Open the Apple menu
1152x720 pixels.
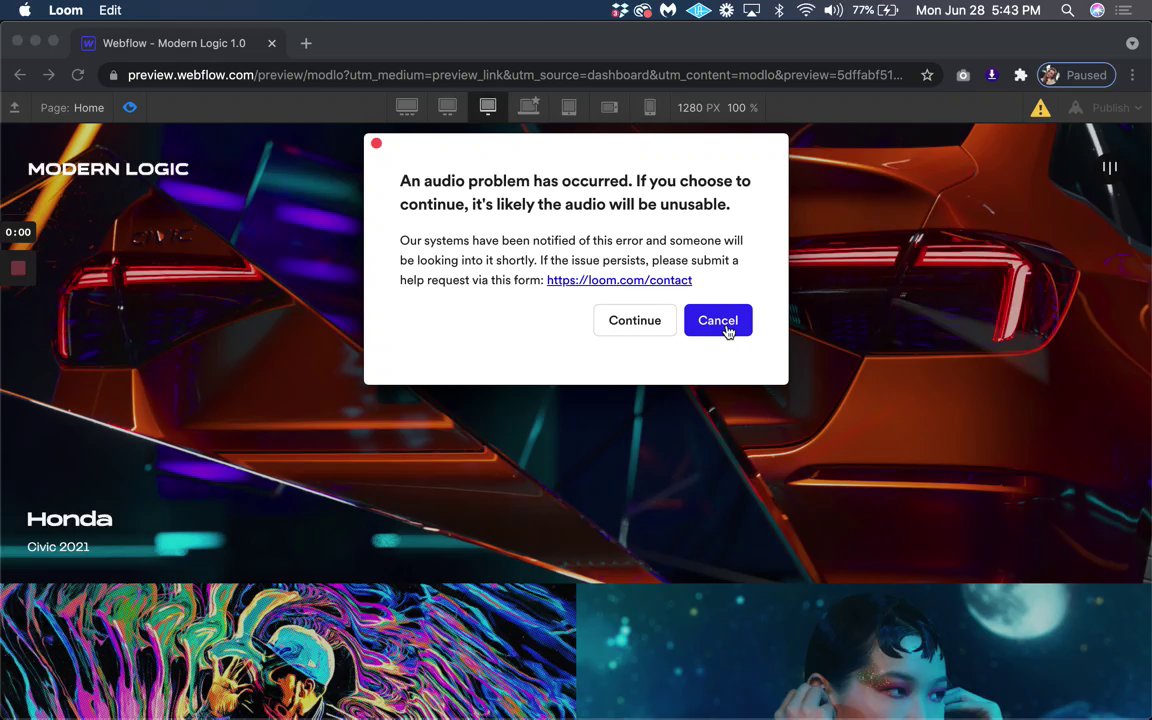(x=25, y=10)
